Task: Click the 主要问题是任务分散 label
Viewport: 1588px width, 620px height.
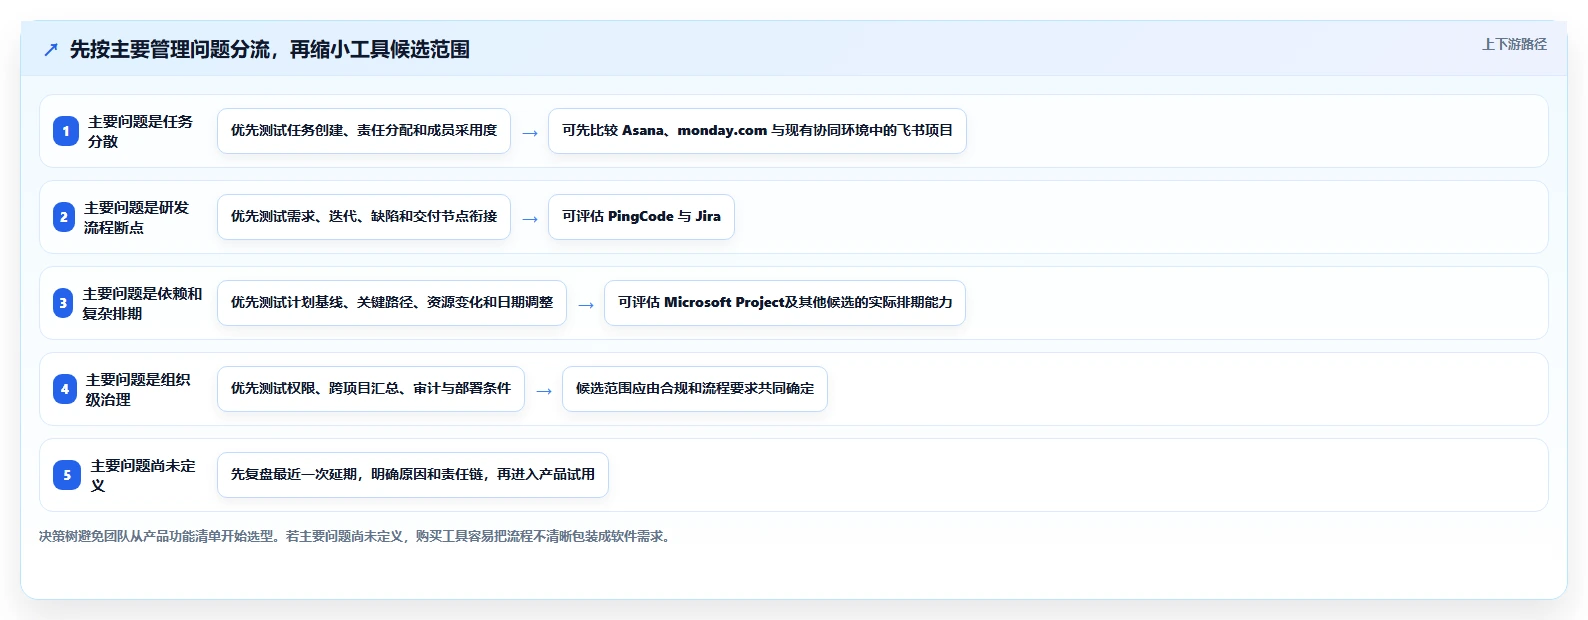Action: [x=140, y=131]
